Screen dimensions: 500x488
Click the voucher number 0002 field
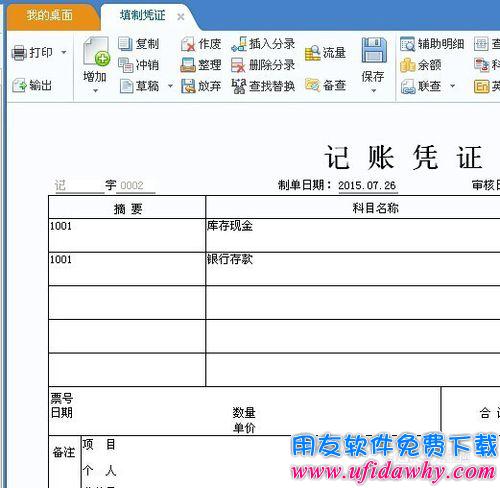point(136,185)
